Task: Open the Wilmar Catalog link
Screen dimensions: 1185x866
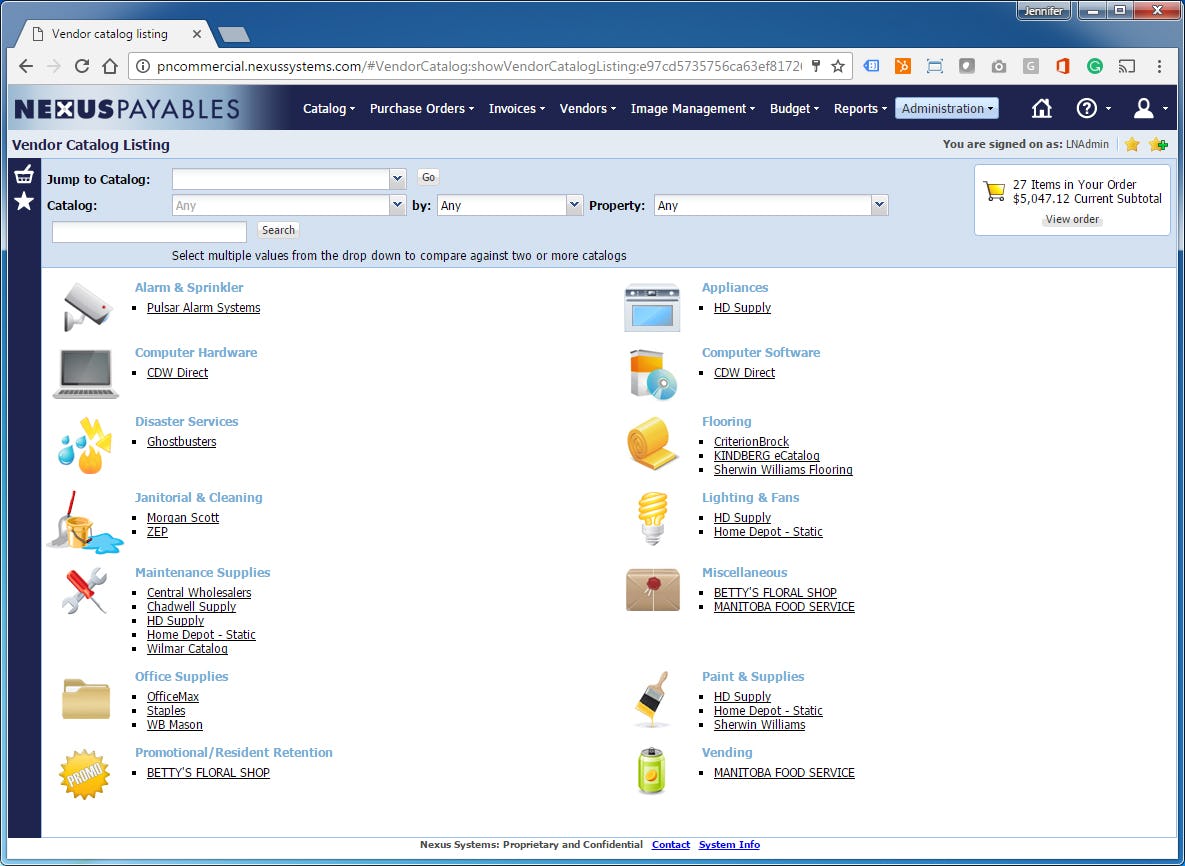Action: pyautogui.click(x=187, y=648)
